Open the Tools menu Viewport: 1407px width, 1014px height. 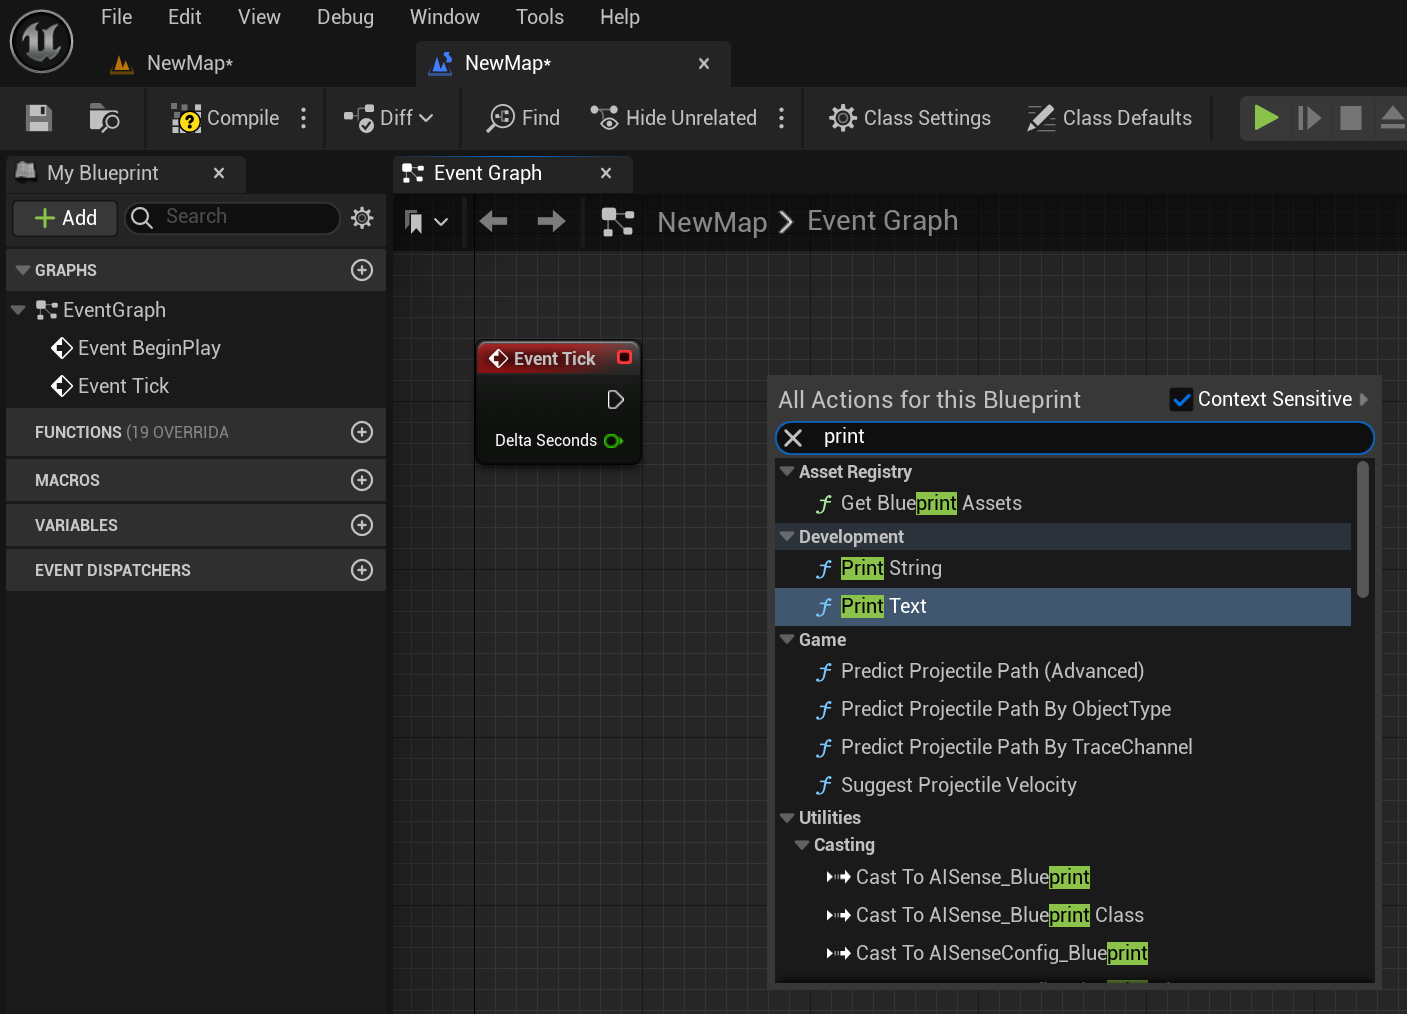[540, 17]
